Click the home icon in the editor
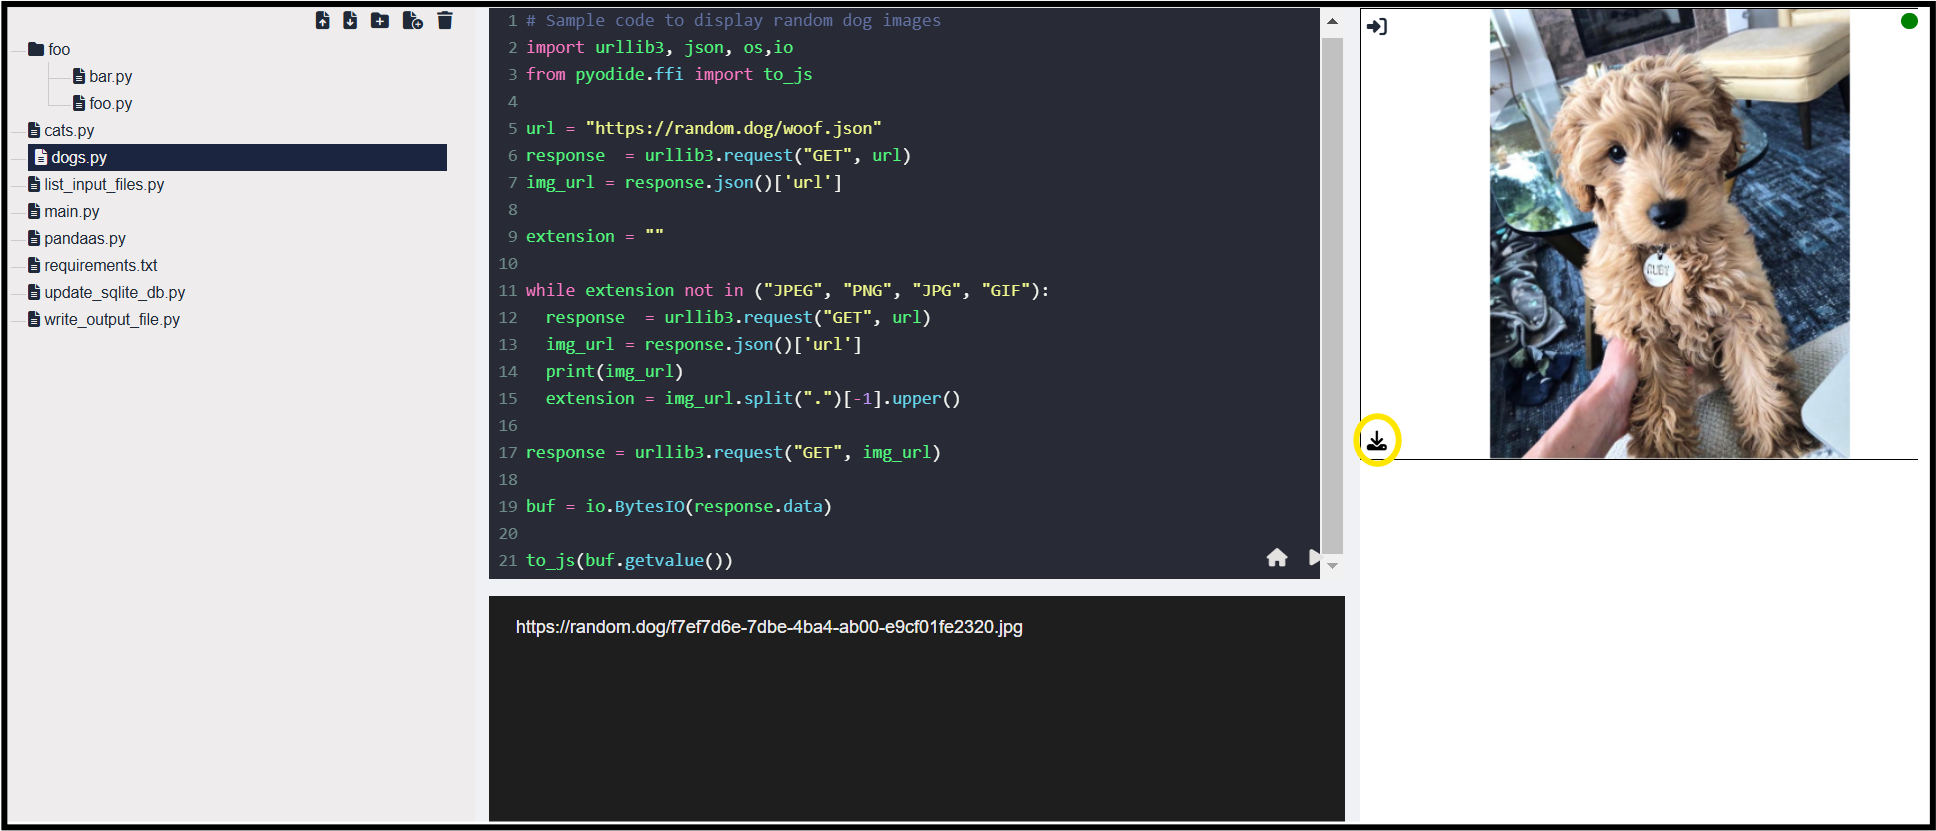This screenshot has height=831, width=1936. pos(1277,558)
